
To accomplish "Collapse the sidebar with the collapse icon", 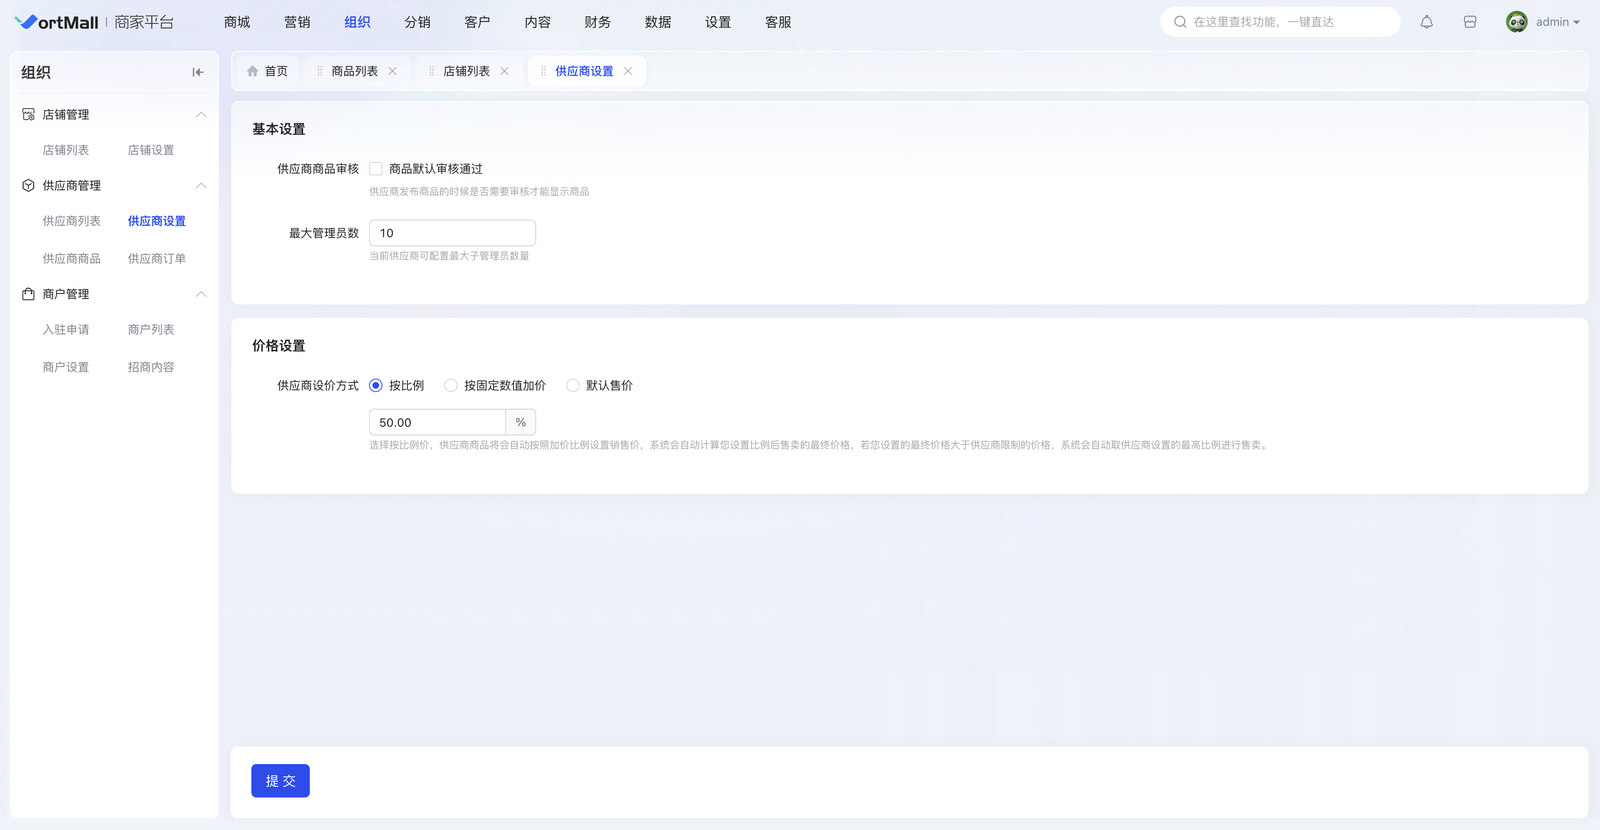I will 198,72.
